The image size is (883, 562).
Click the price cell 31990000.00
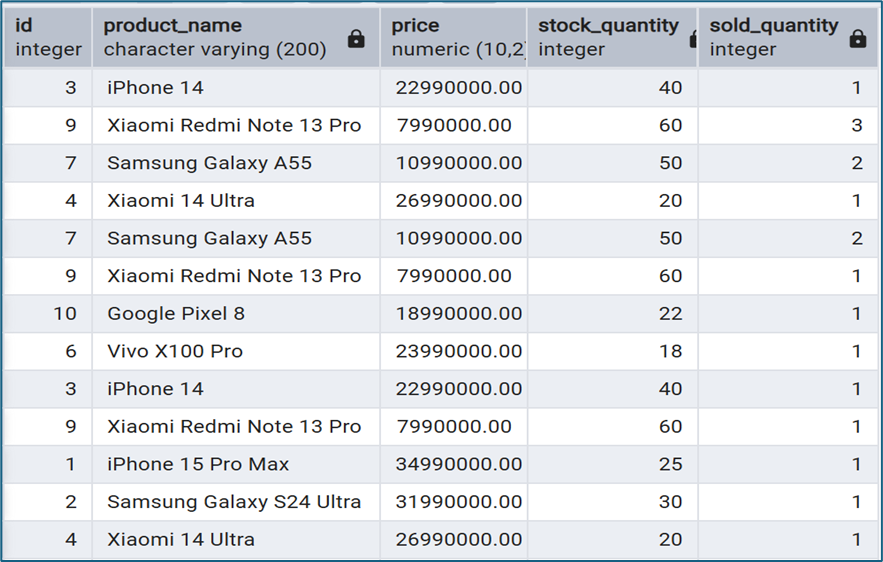[x=458, y=502]
